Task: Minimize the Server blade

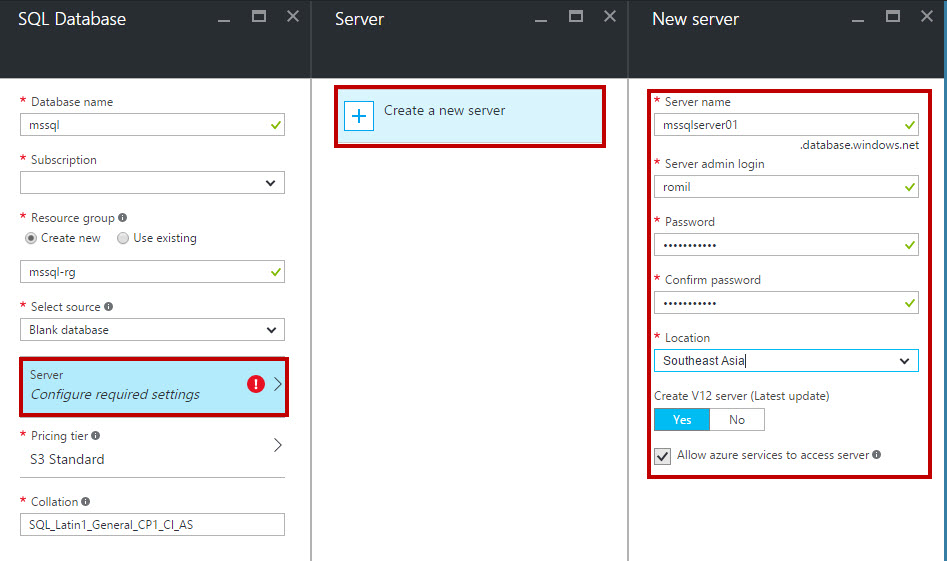Action: 541,21
